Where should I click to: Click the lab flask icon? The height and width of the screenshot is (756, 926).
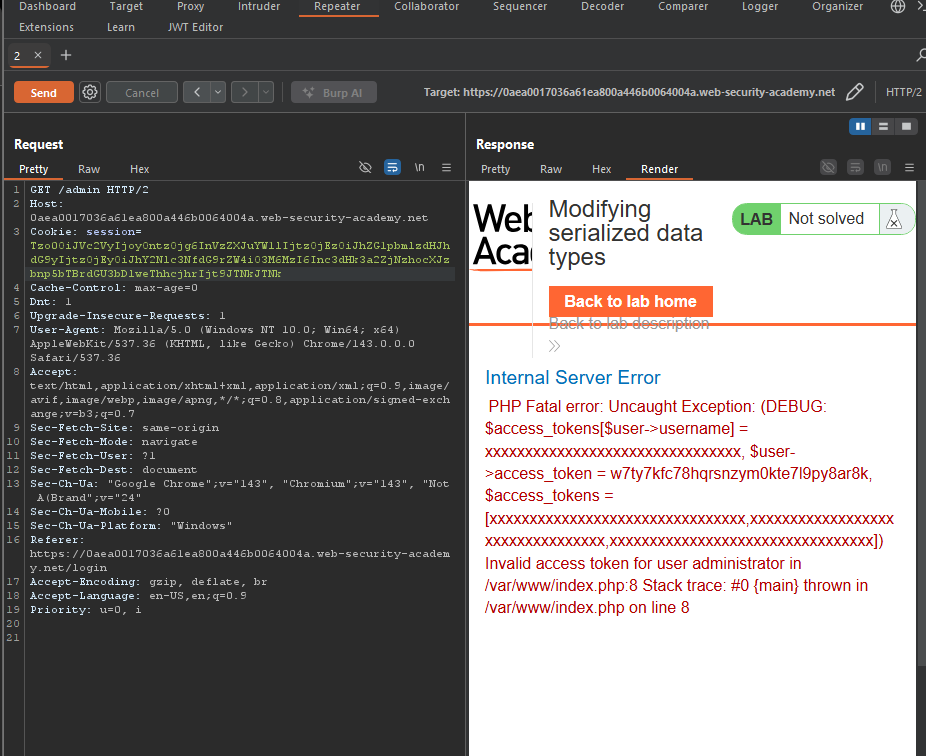point(894,219)
